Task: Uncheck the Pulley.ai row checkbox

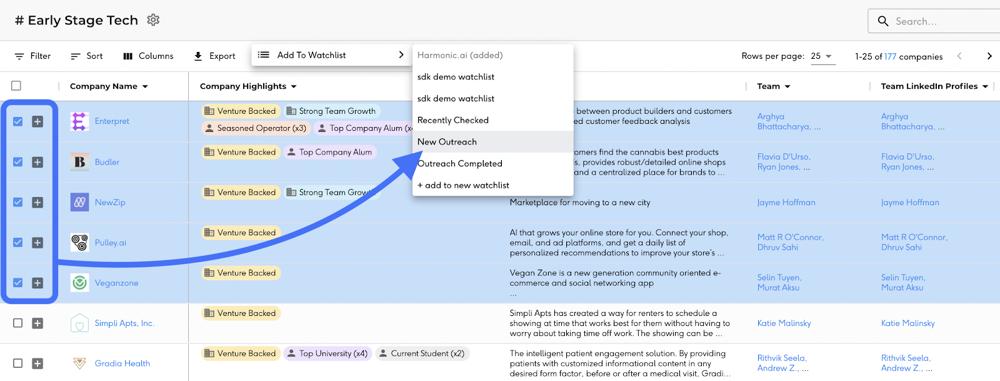Action: coord(18,243)
